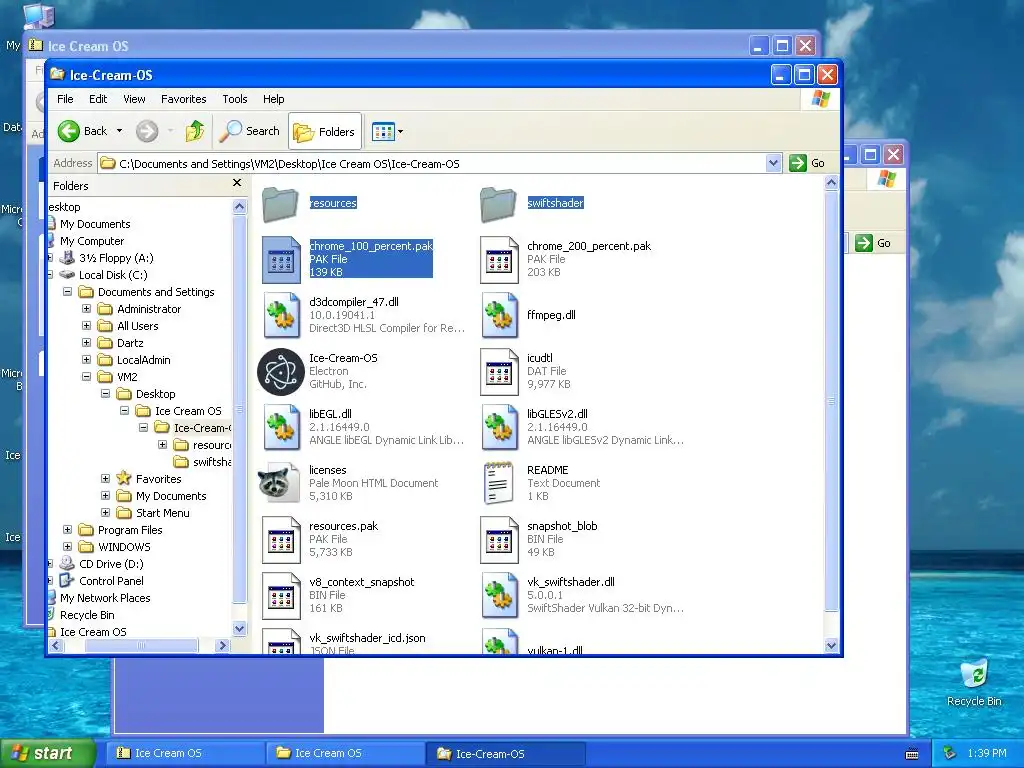Open the View menu
This screenshot has height=768, width=1024.
click(x=134, y=99)
